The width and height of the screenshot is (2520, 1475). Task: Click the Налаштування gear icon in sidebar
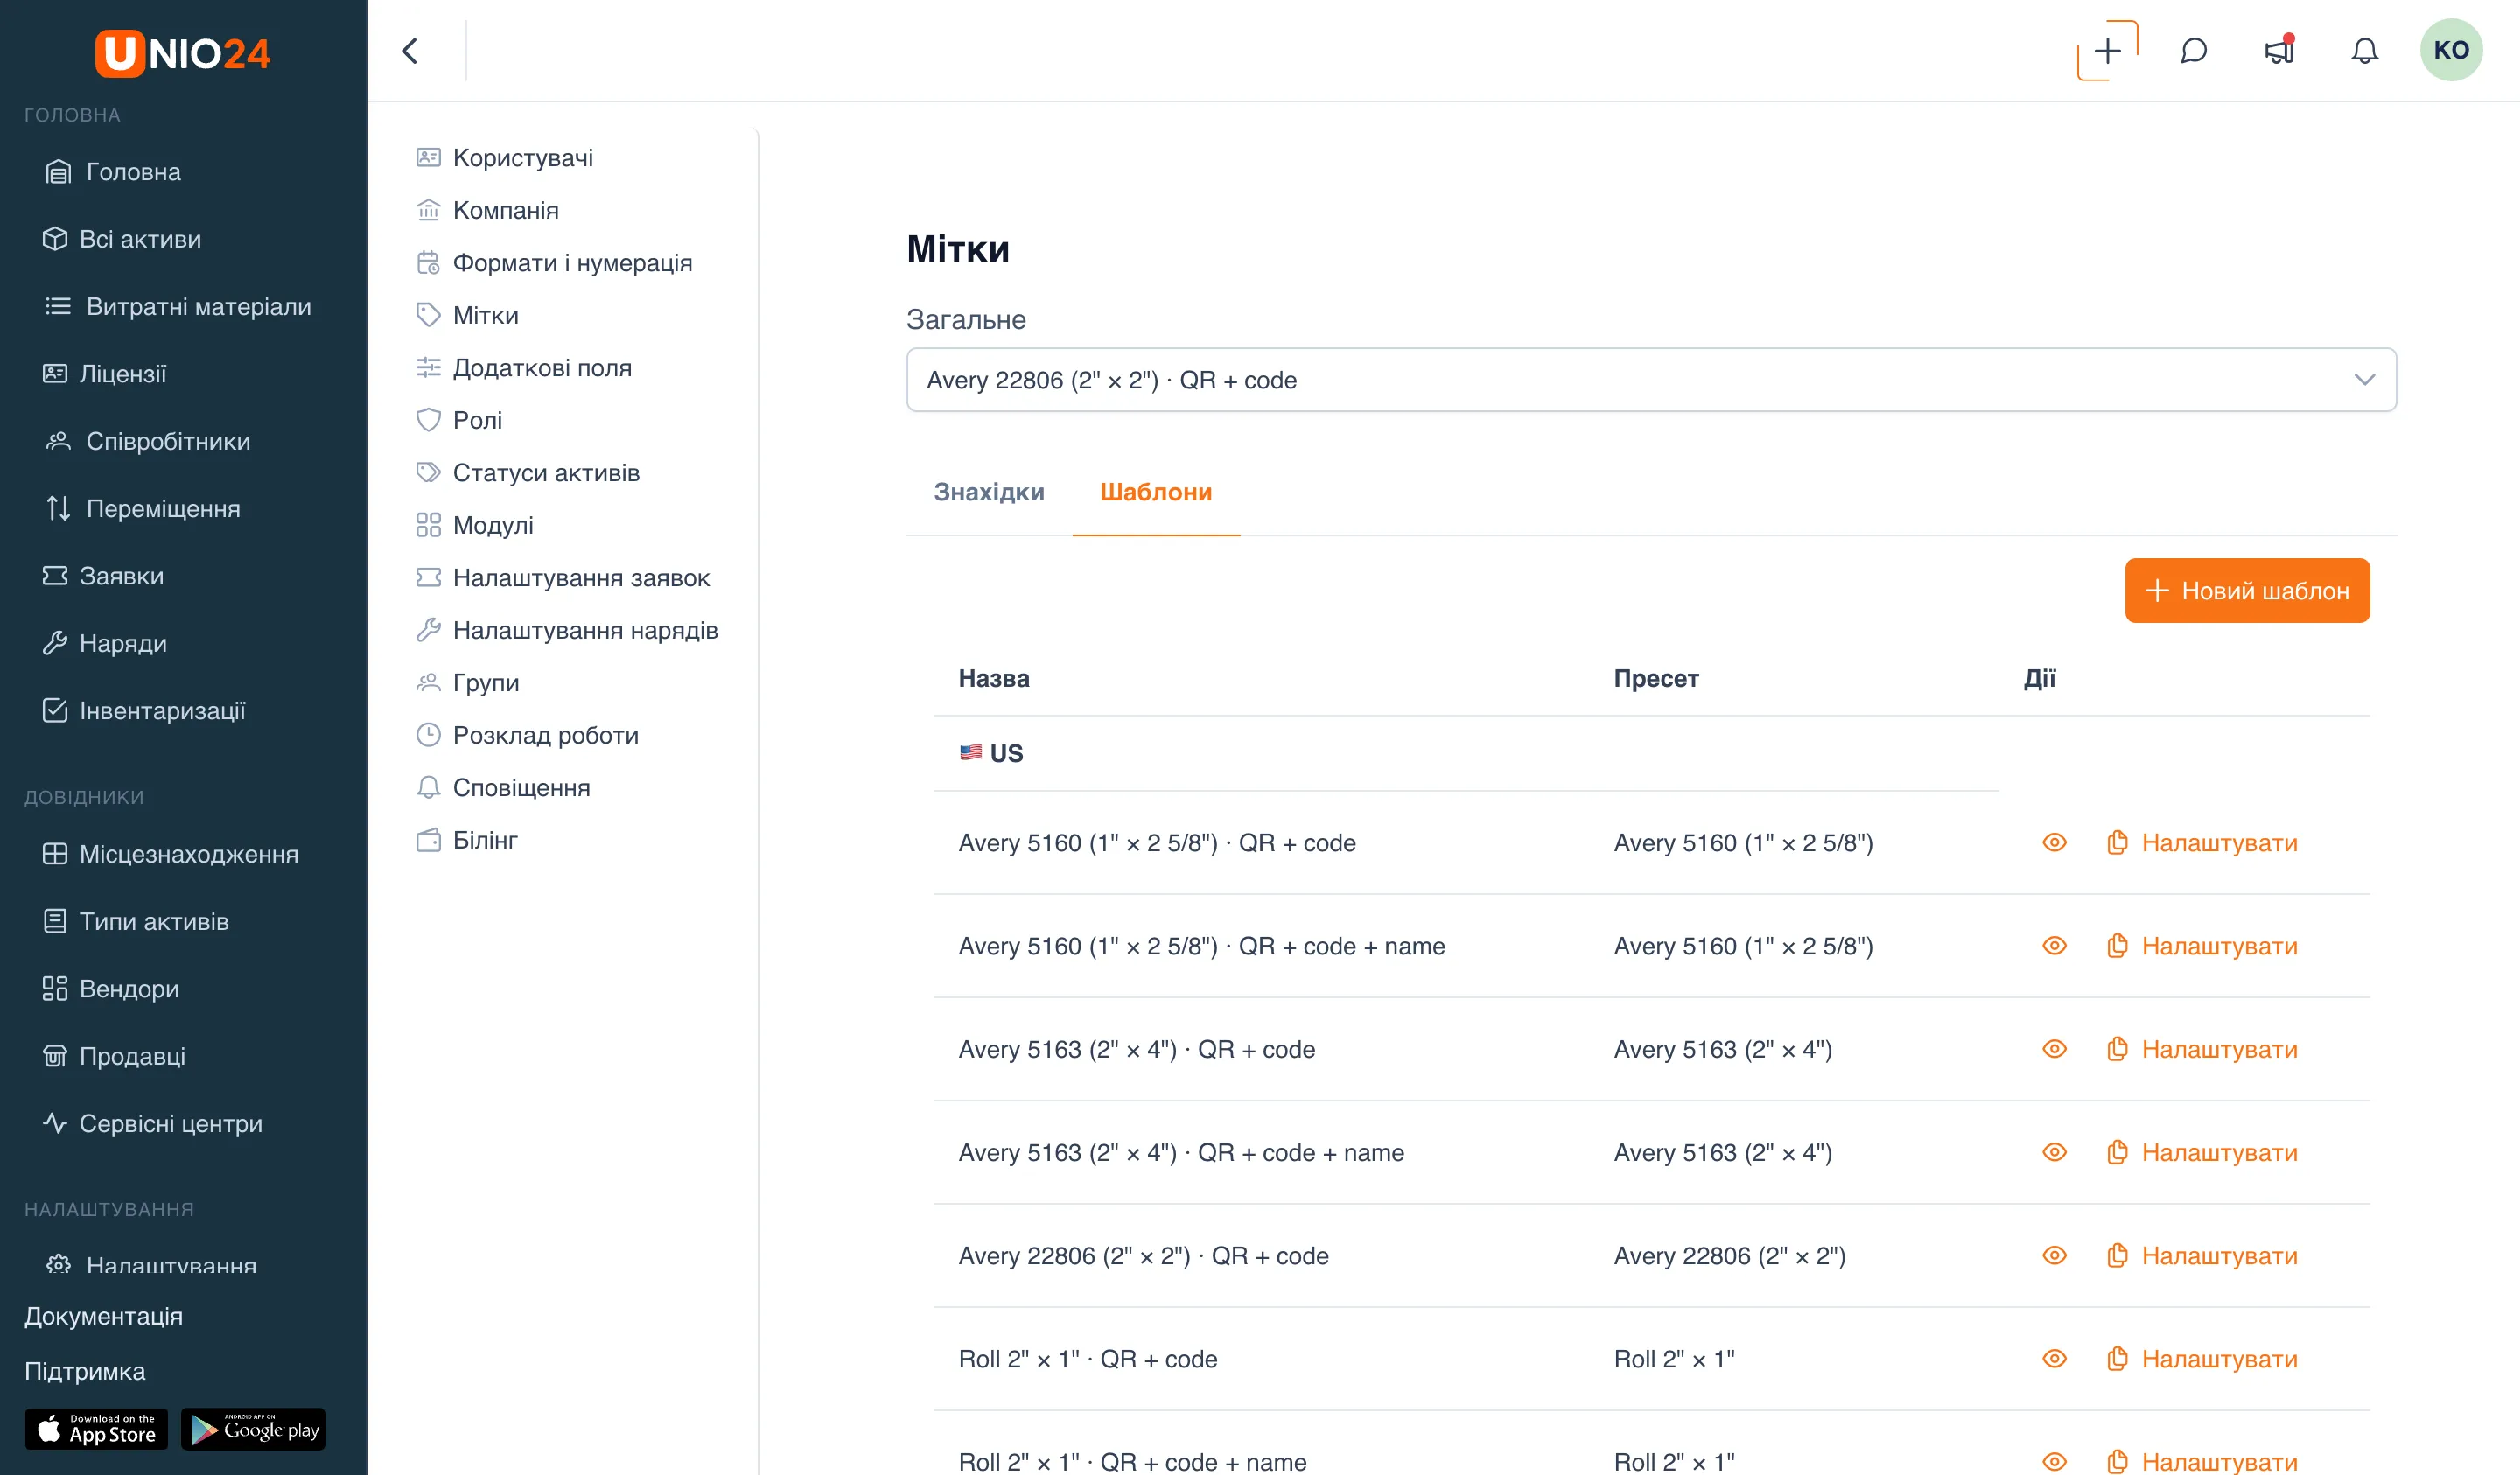(x=58, y=1264)
